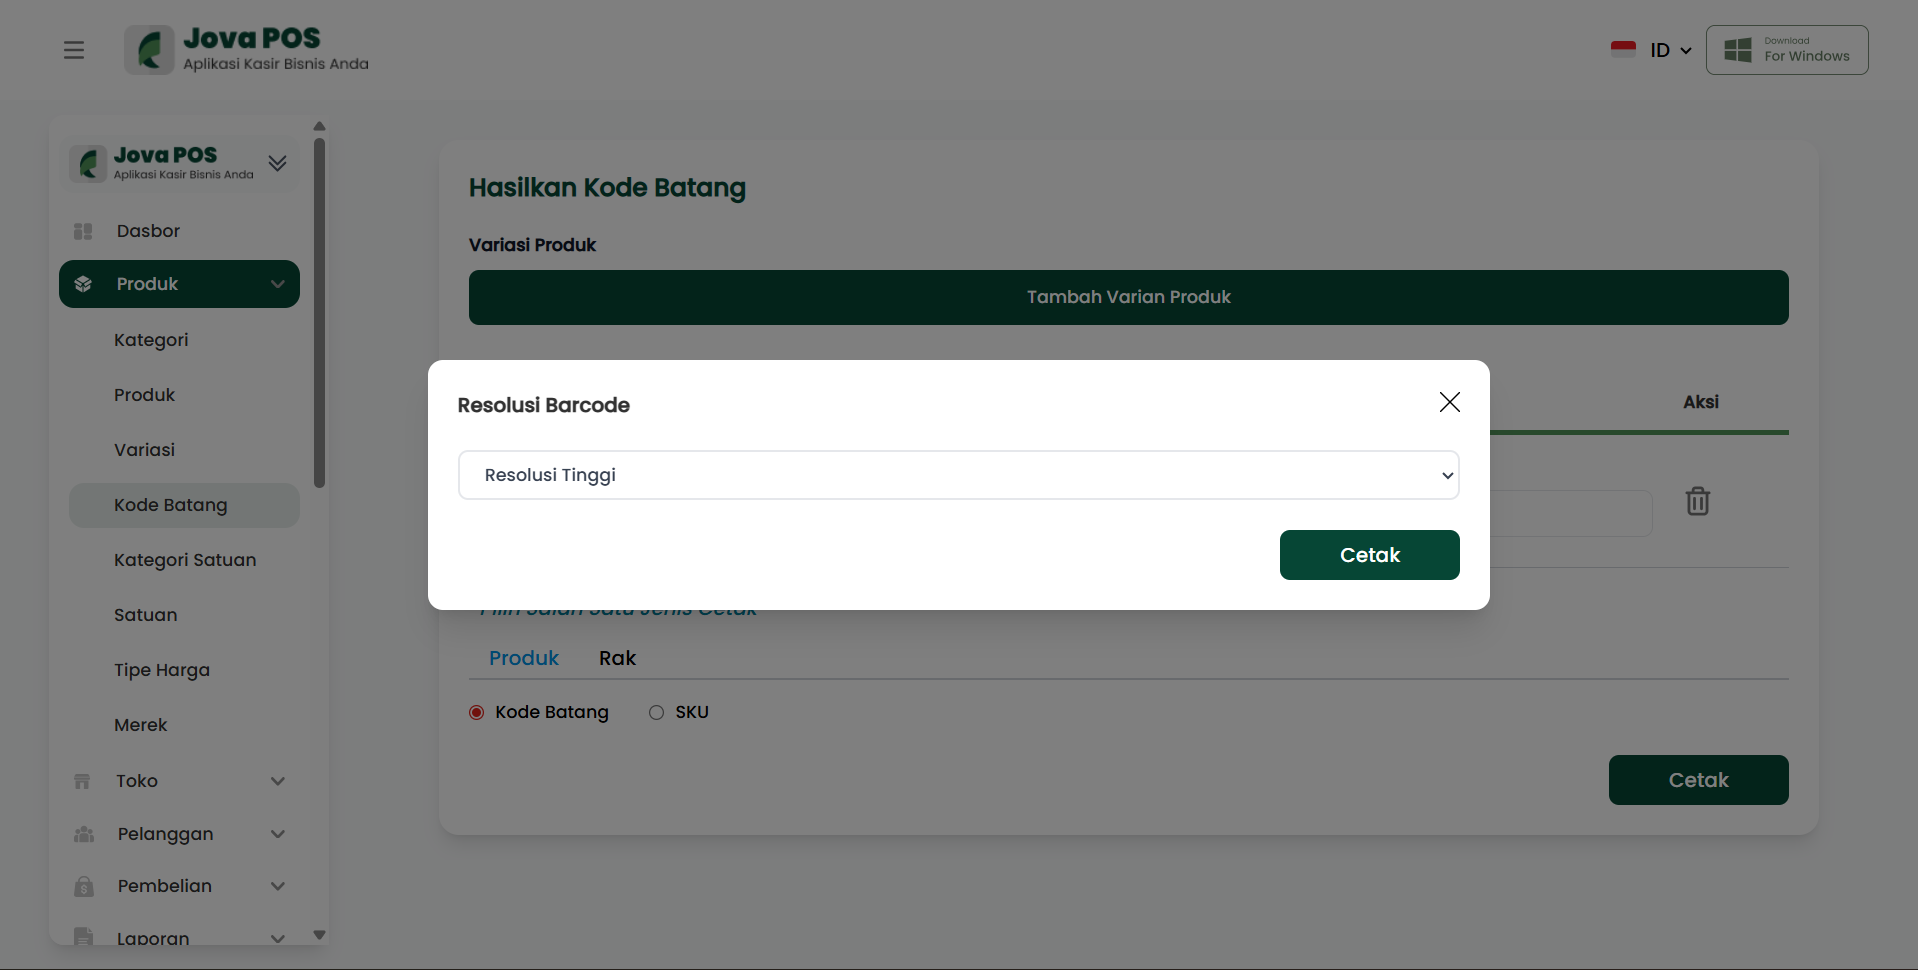
Task: Select the Kode Batang radio button
Action: click(x=477, y=712)
